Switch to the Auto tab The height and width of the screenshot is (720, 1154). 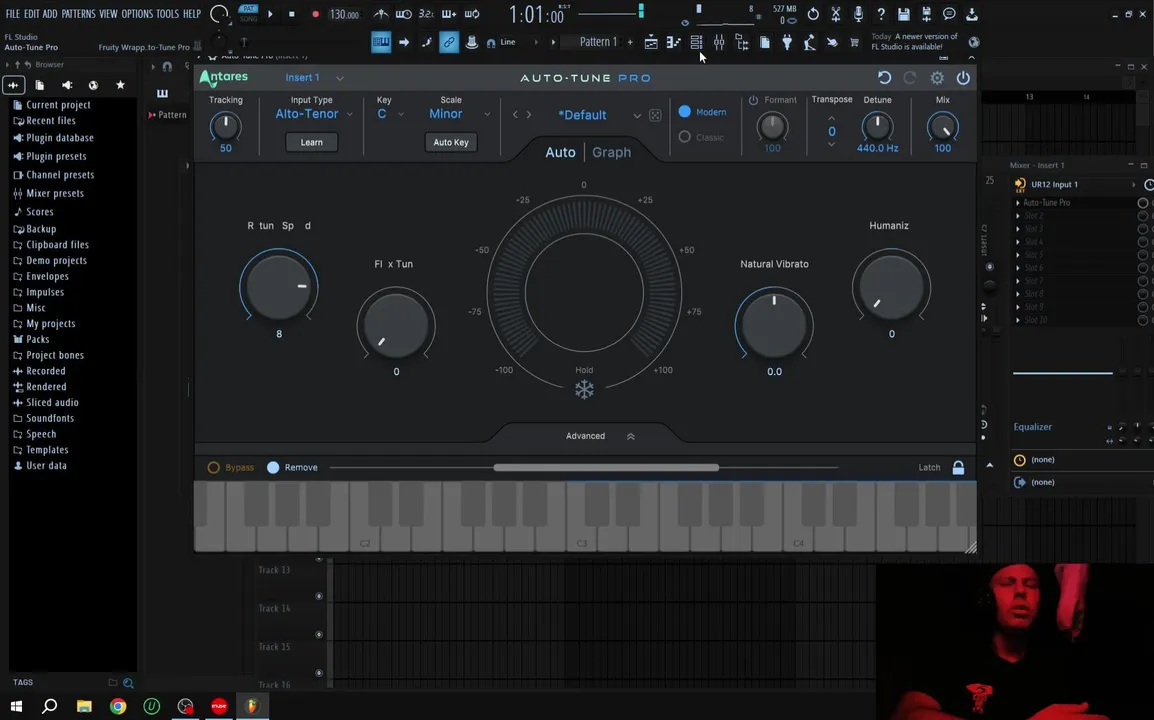pos(560,152)
